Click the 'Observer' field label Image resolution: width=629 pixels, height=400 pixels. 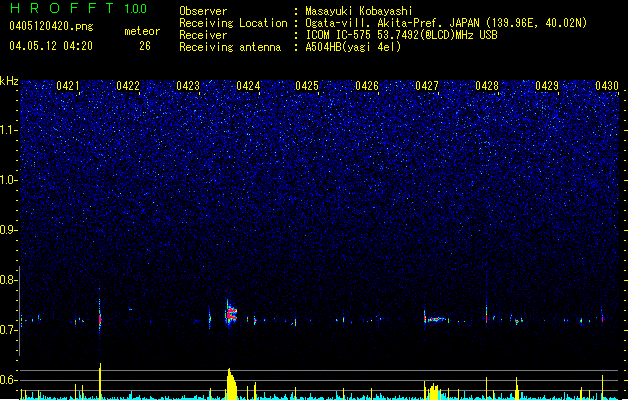203,11
